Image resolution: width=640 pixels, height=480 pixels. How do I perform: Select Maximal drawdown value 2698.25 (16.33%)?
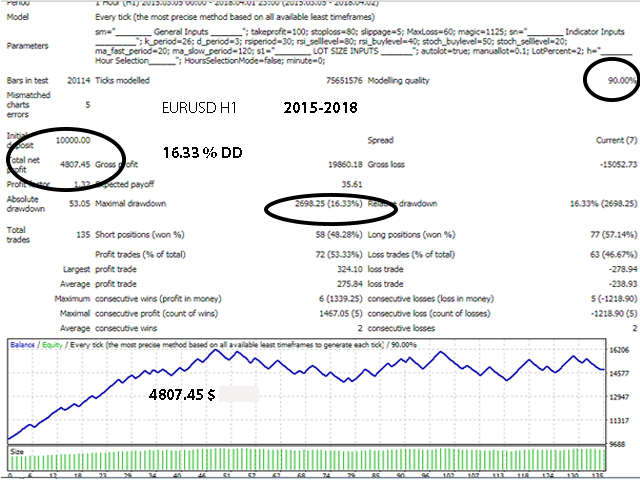pos(329,204)
